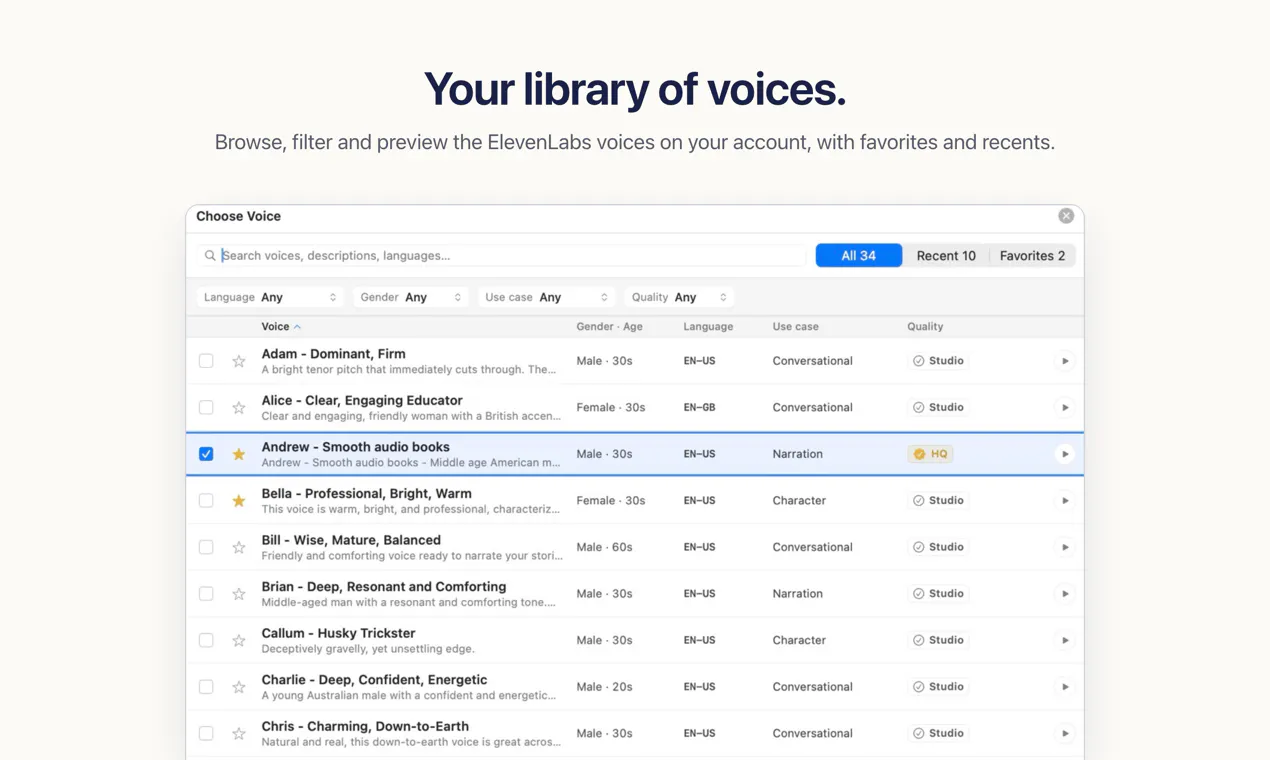Sort by Quality column header
This screenshot has height=760, width=1270.
click(x=925, y=327)
